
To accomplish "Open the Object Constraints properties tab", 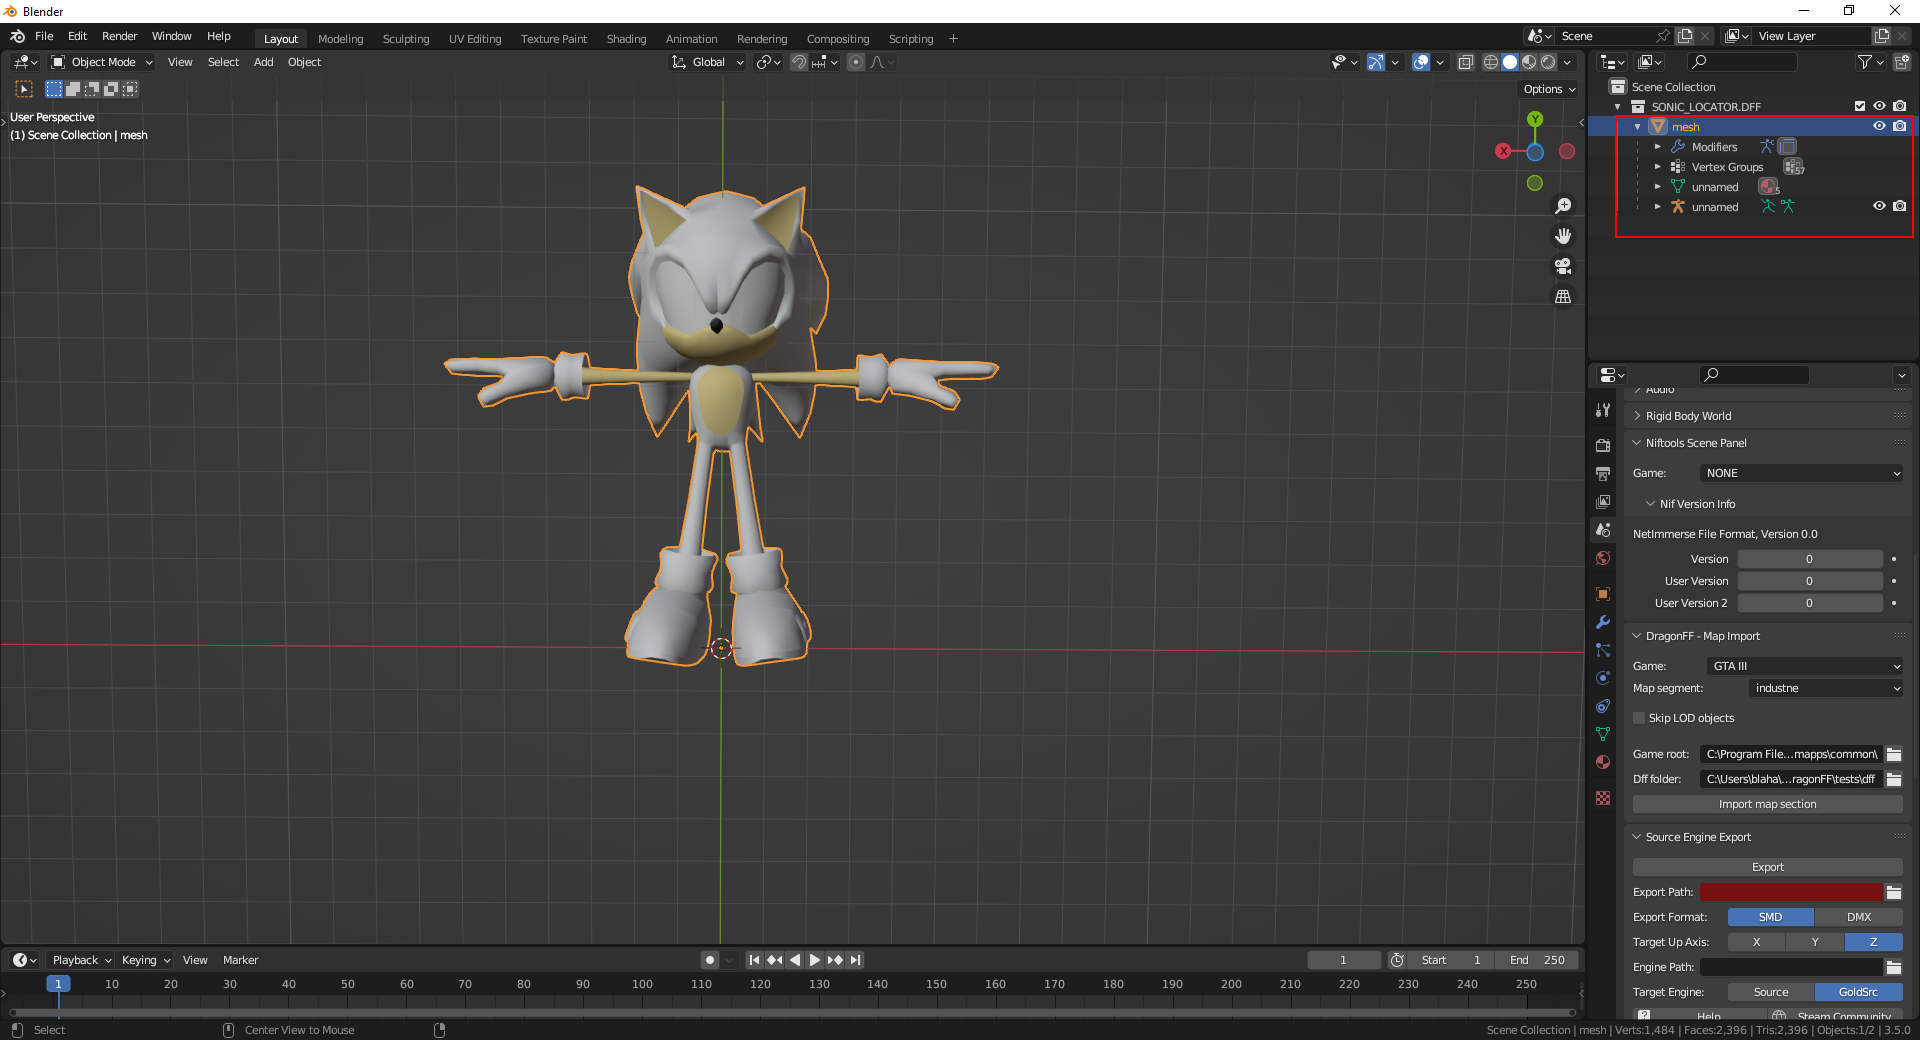I will coord(1603,706).
